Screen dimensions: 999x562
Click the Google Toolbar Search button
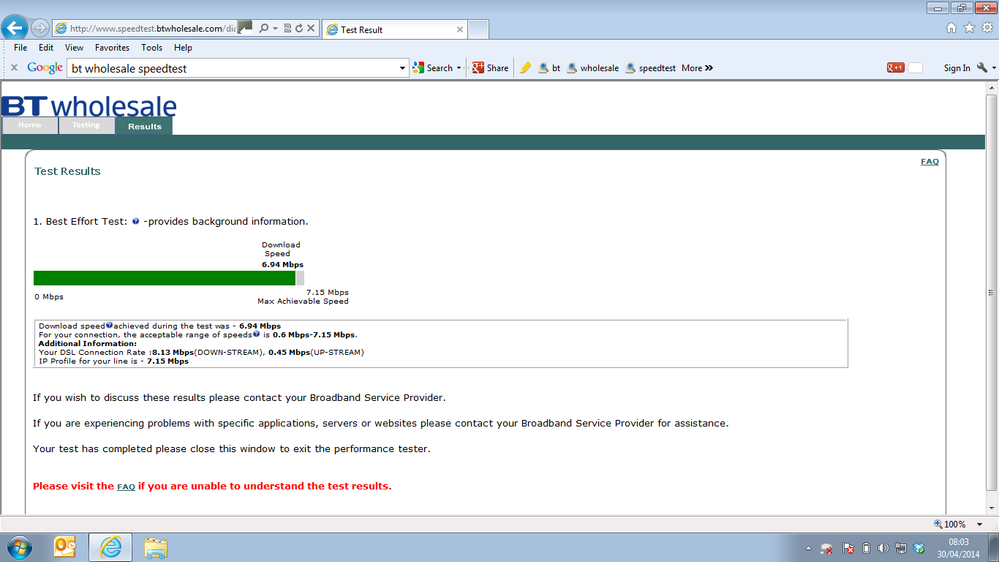[433, 68]
